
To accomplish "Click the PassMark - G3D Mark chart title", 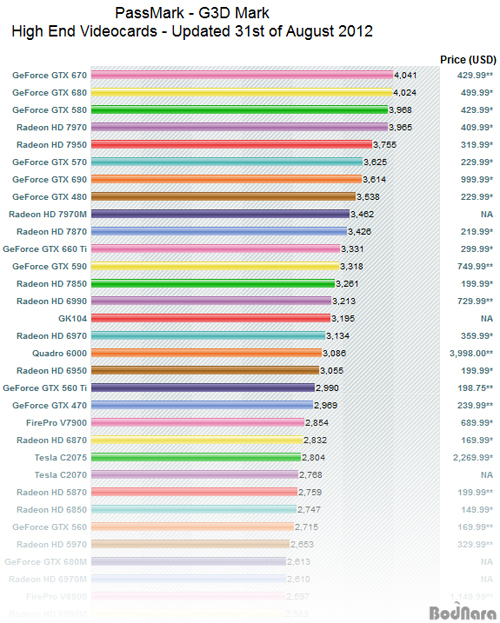I will click(192, 13).
